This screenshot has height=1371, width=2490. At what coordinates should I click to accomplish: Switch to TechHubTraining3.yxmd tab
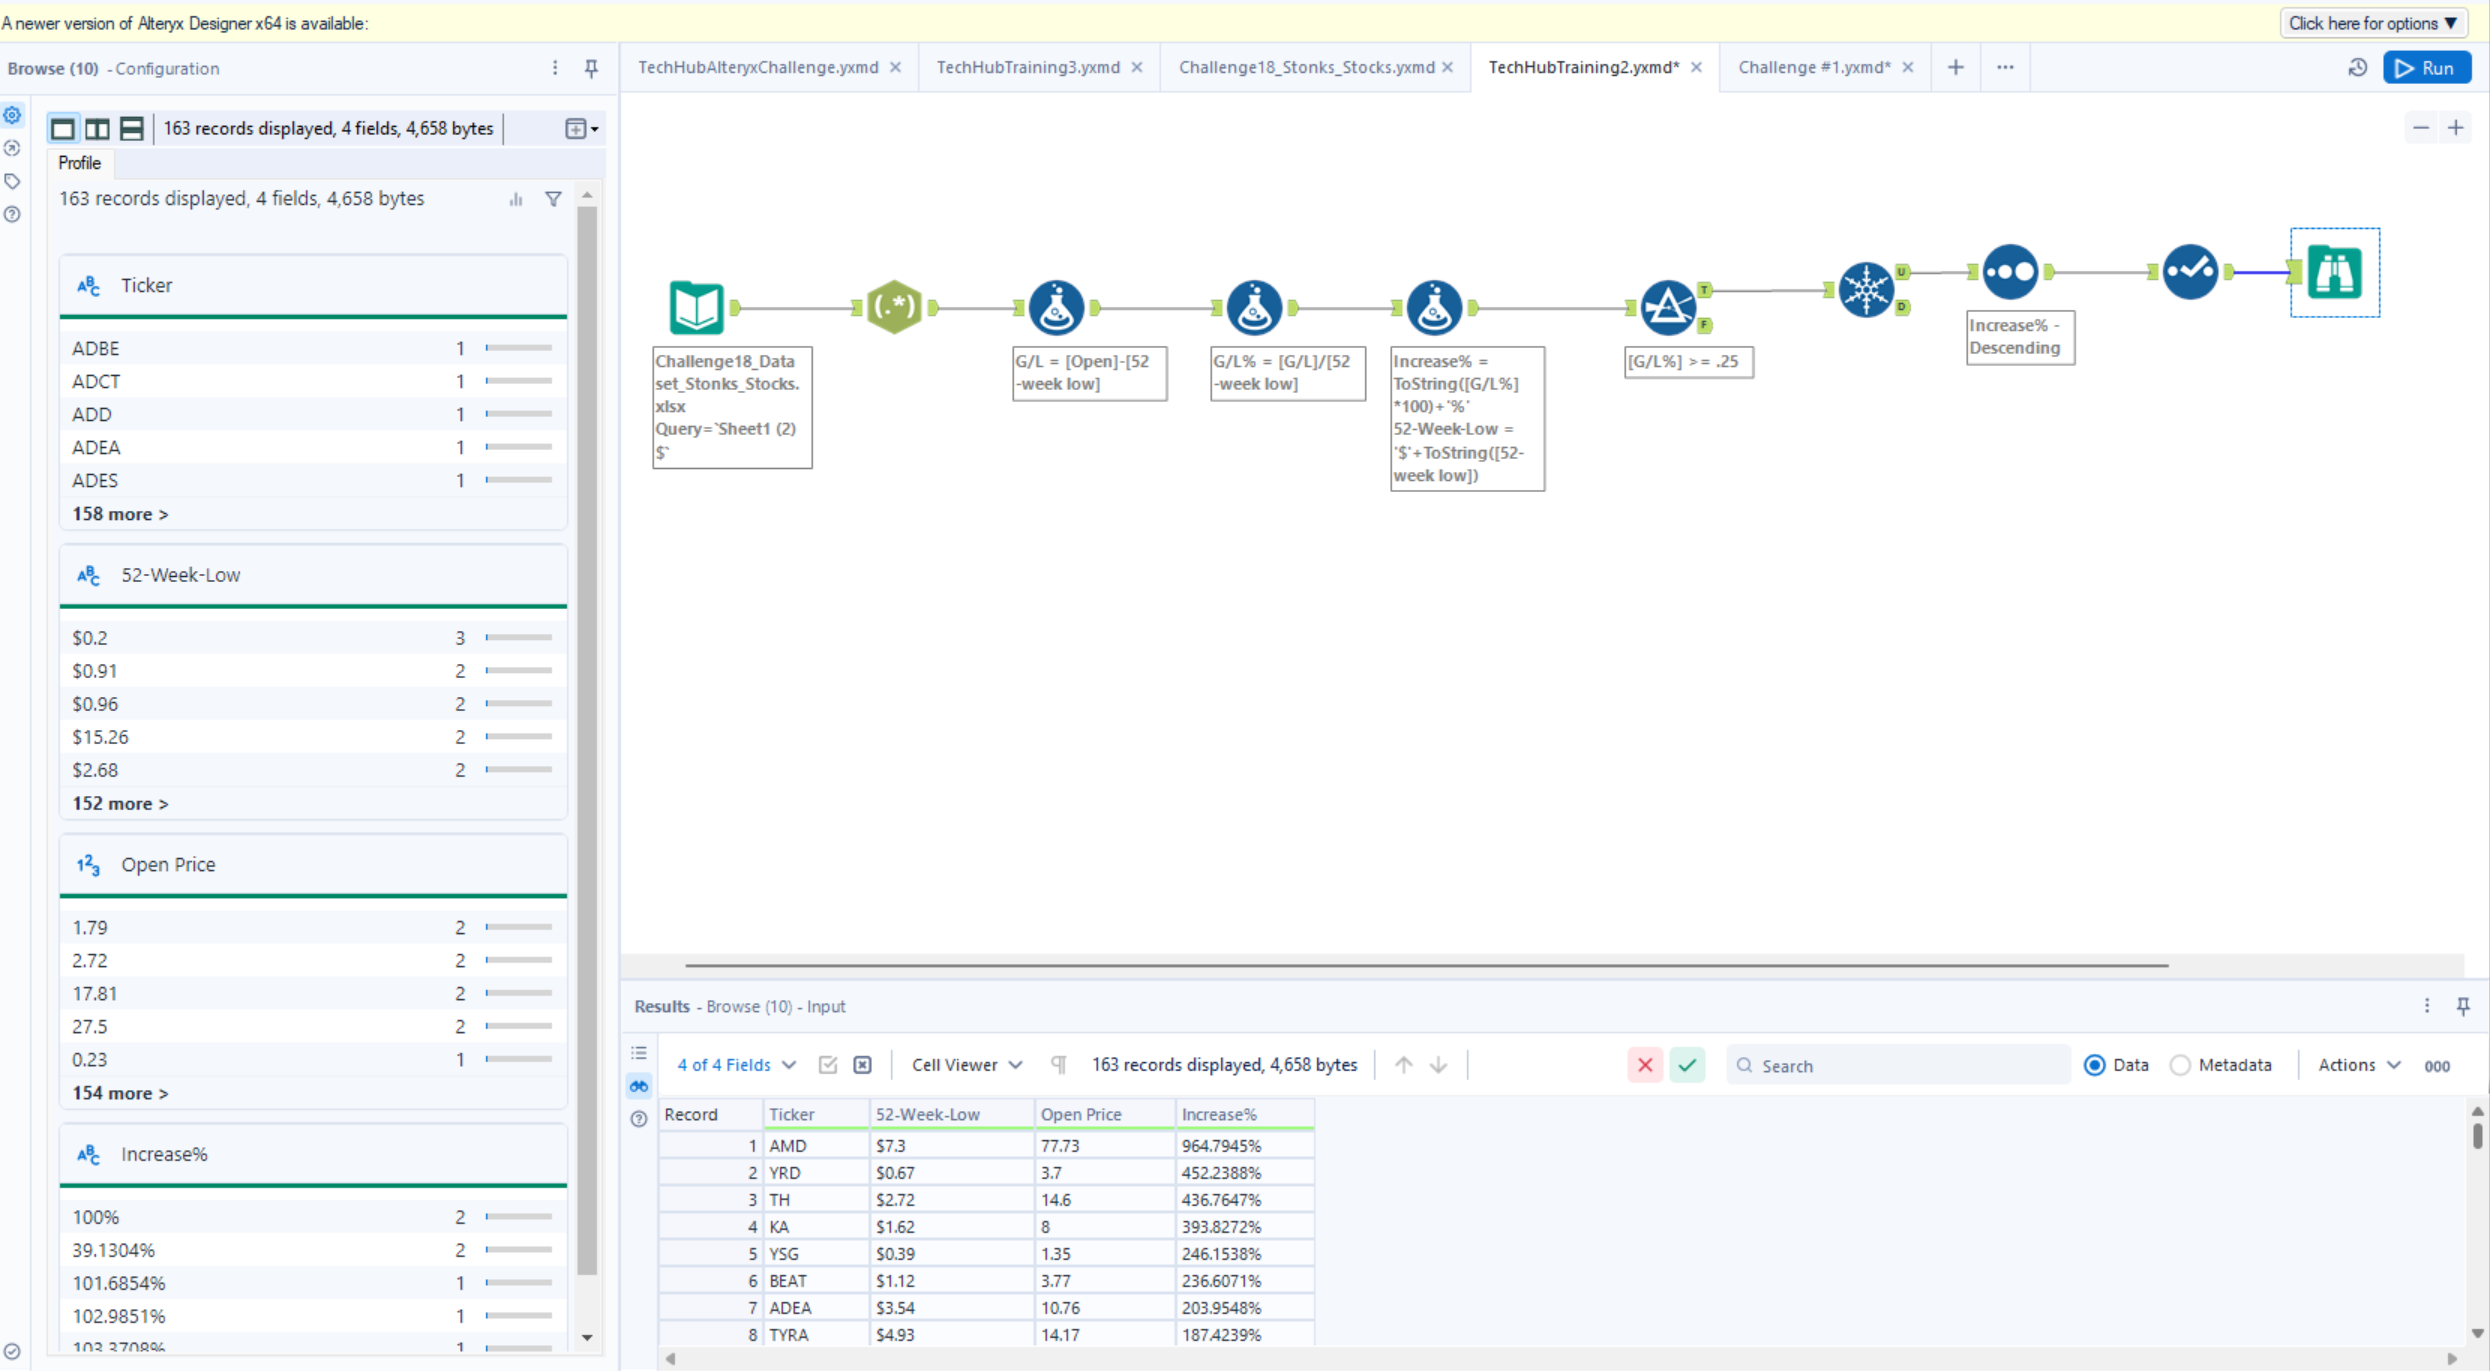click(x=1027, y=67)
